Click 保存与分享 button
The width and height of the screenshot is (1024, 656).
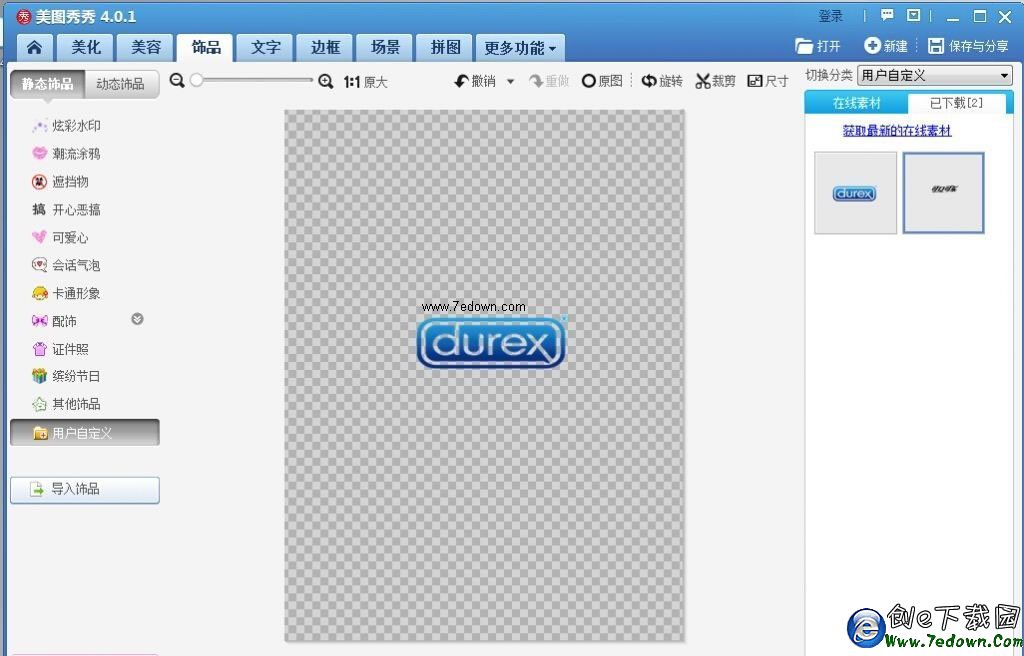(x=969, y=46)
